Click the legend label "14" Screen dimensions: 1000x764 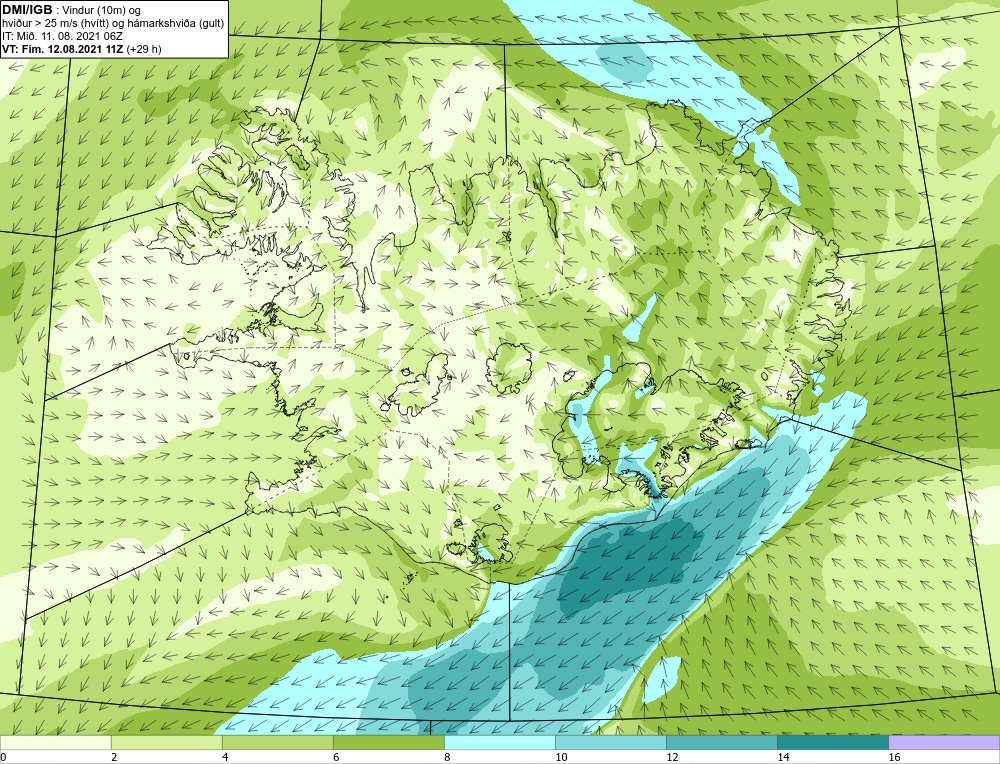(x=783, y=757)
